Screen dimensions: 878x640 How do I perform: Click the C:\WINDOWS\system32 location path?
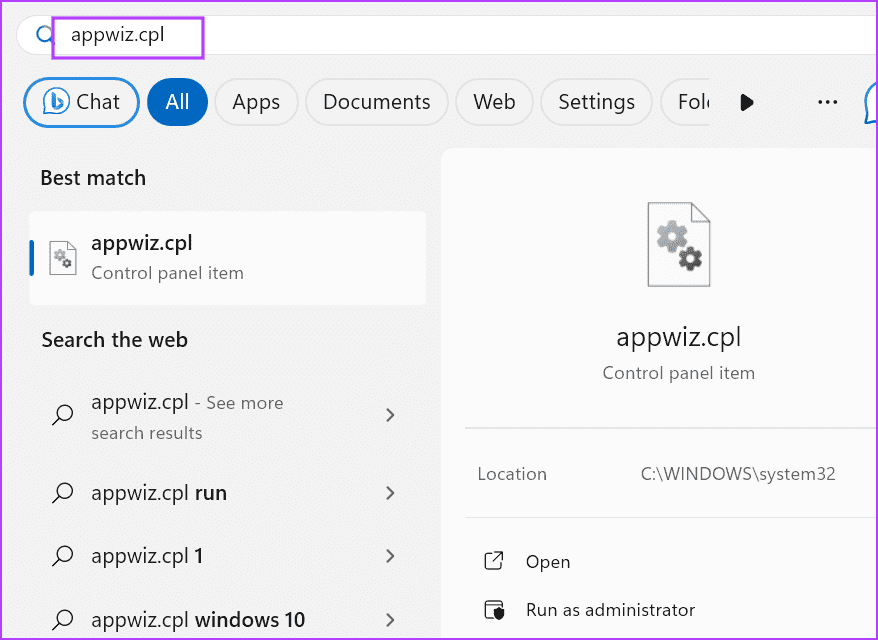(x=738, y=474)
